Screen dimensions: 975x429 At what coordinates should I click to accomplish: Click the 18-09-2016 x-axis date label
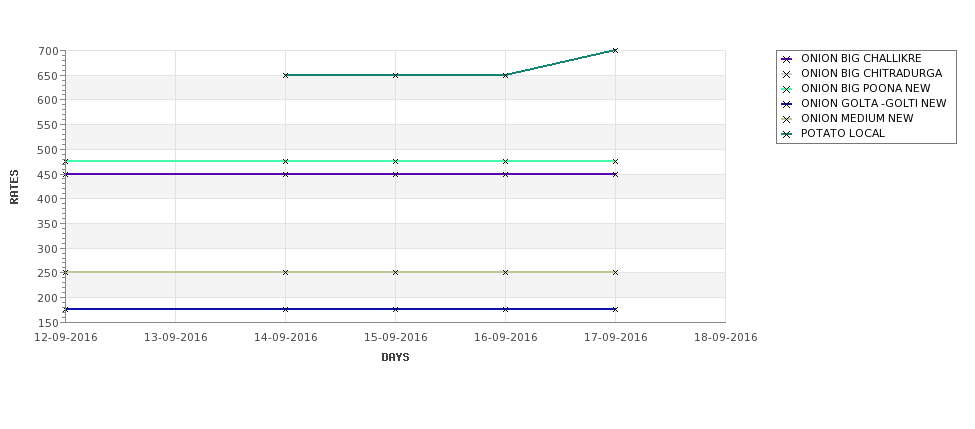tap(726, 338)
